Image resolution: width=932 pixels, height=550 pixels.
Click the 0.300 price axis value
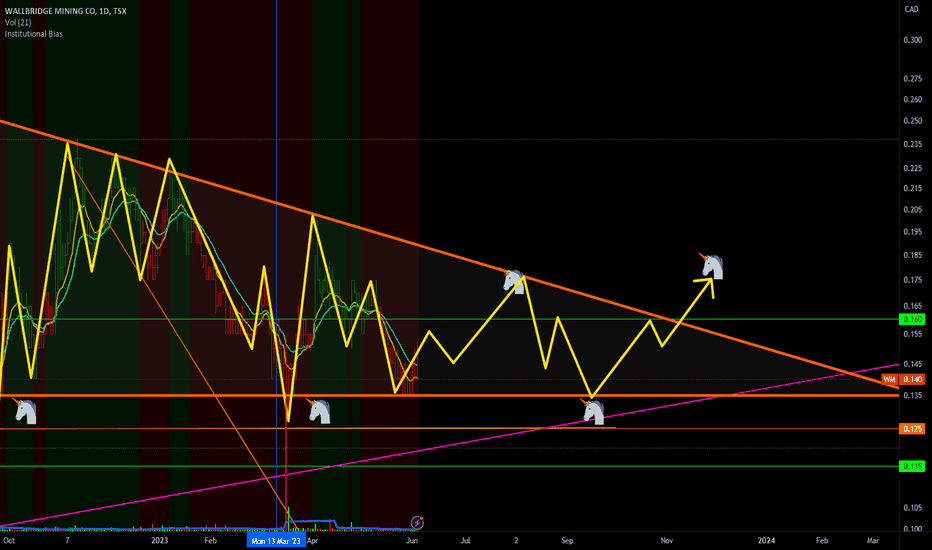[912, 40]
